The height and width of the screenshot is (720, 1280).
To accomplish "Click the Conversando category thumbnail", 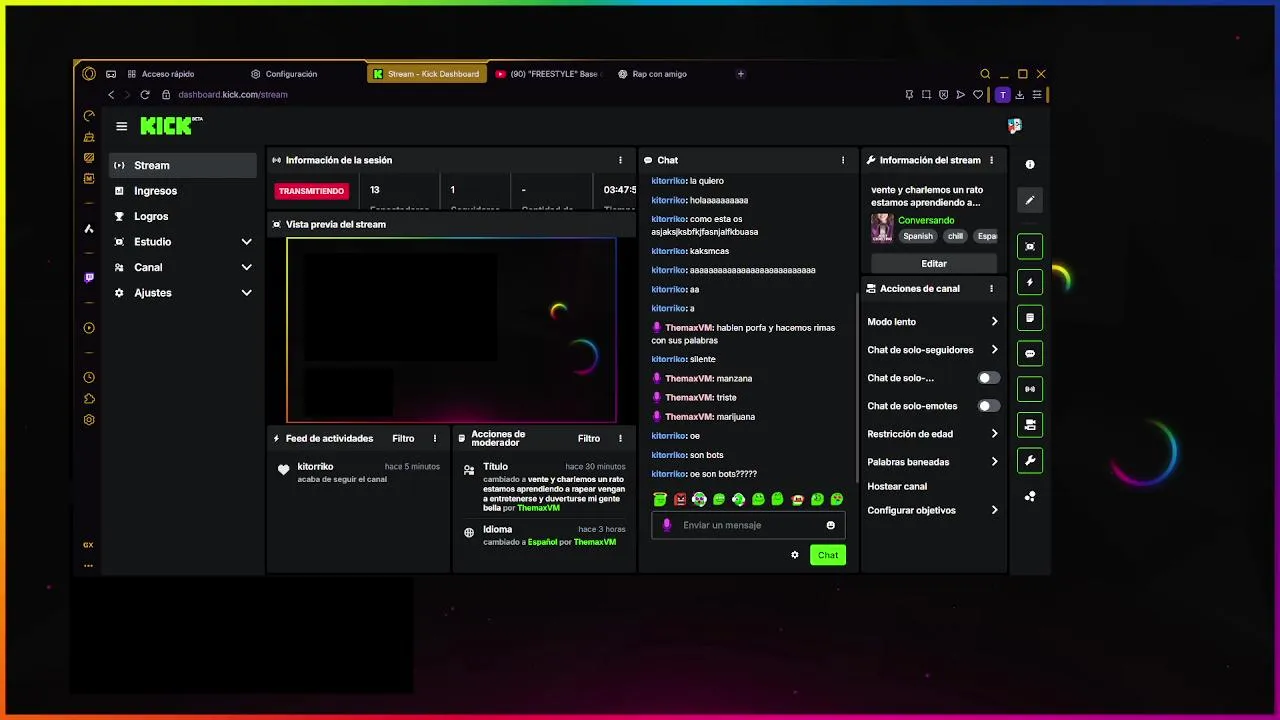I will pos(882,228).
